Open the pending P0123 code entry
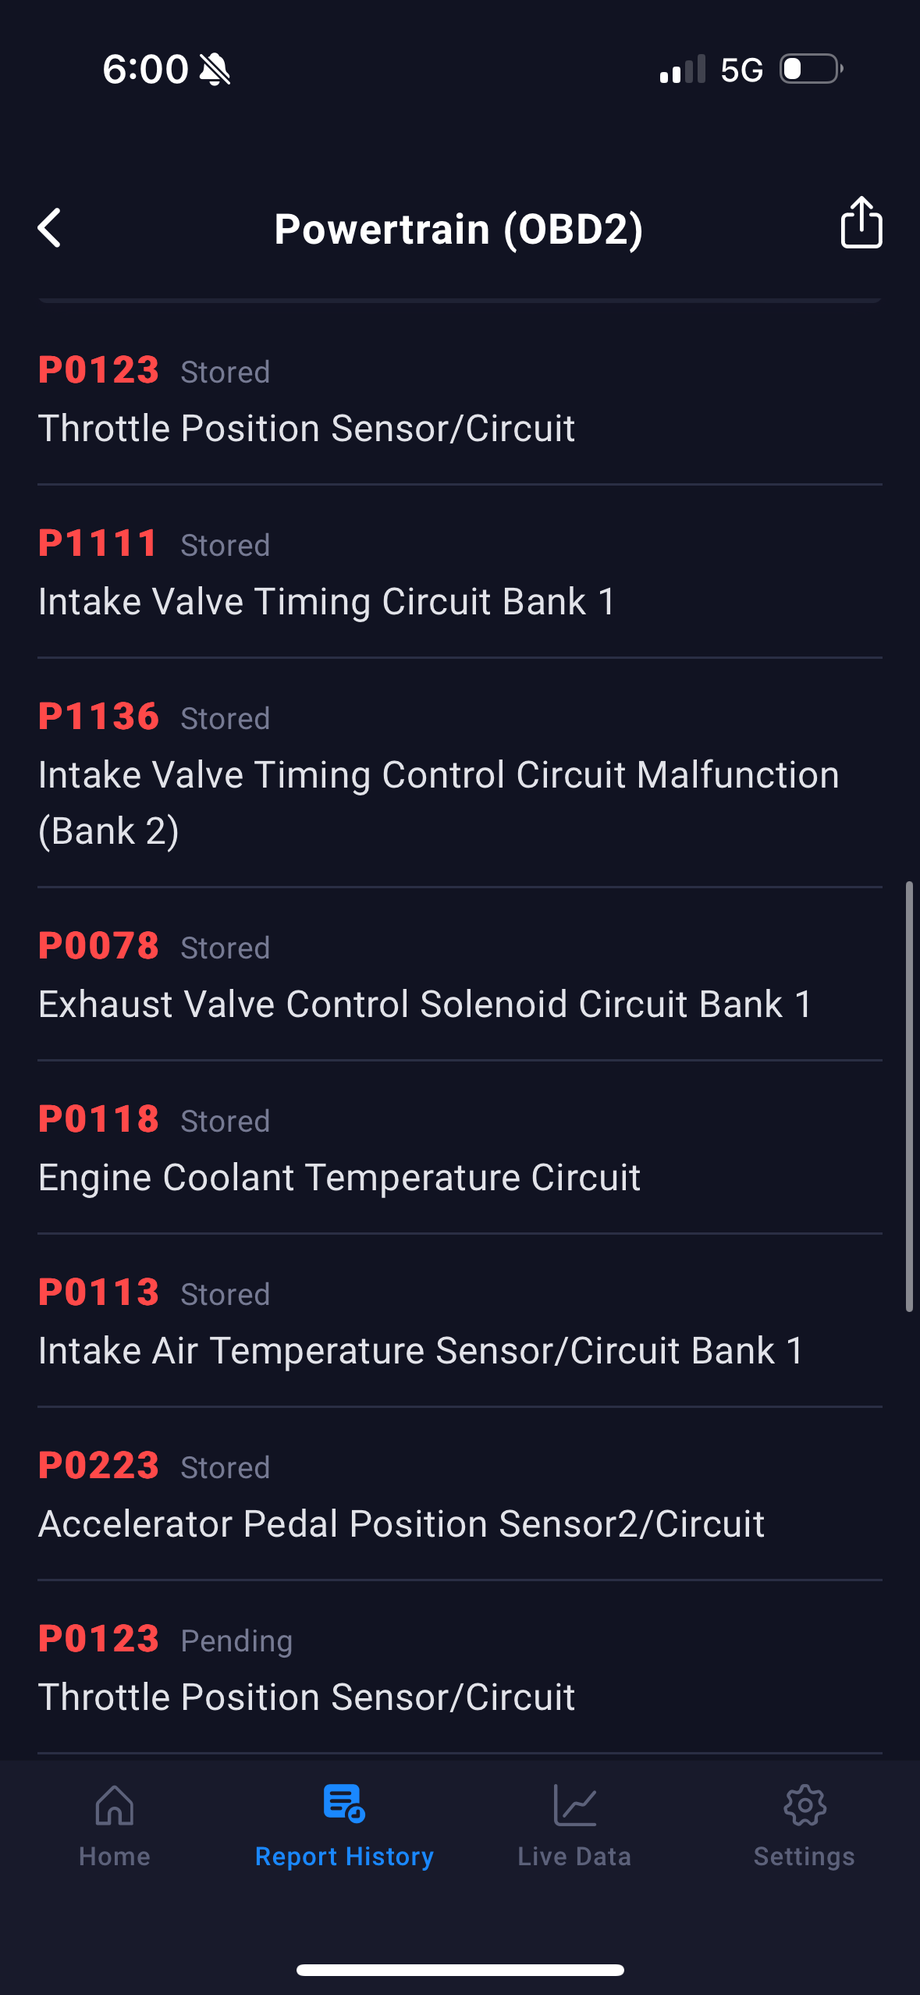Image resolution: width=920 pixels, height=1995 pixels. click(460, 1667)
